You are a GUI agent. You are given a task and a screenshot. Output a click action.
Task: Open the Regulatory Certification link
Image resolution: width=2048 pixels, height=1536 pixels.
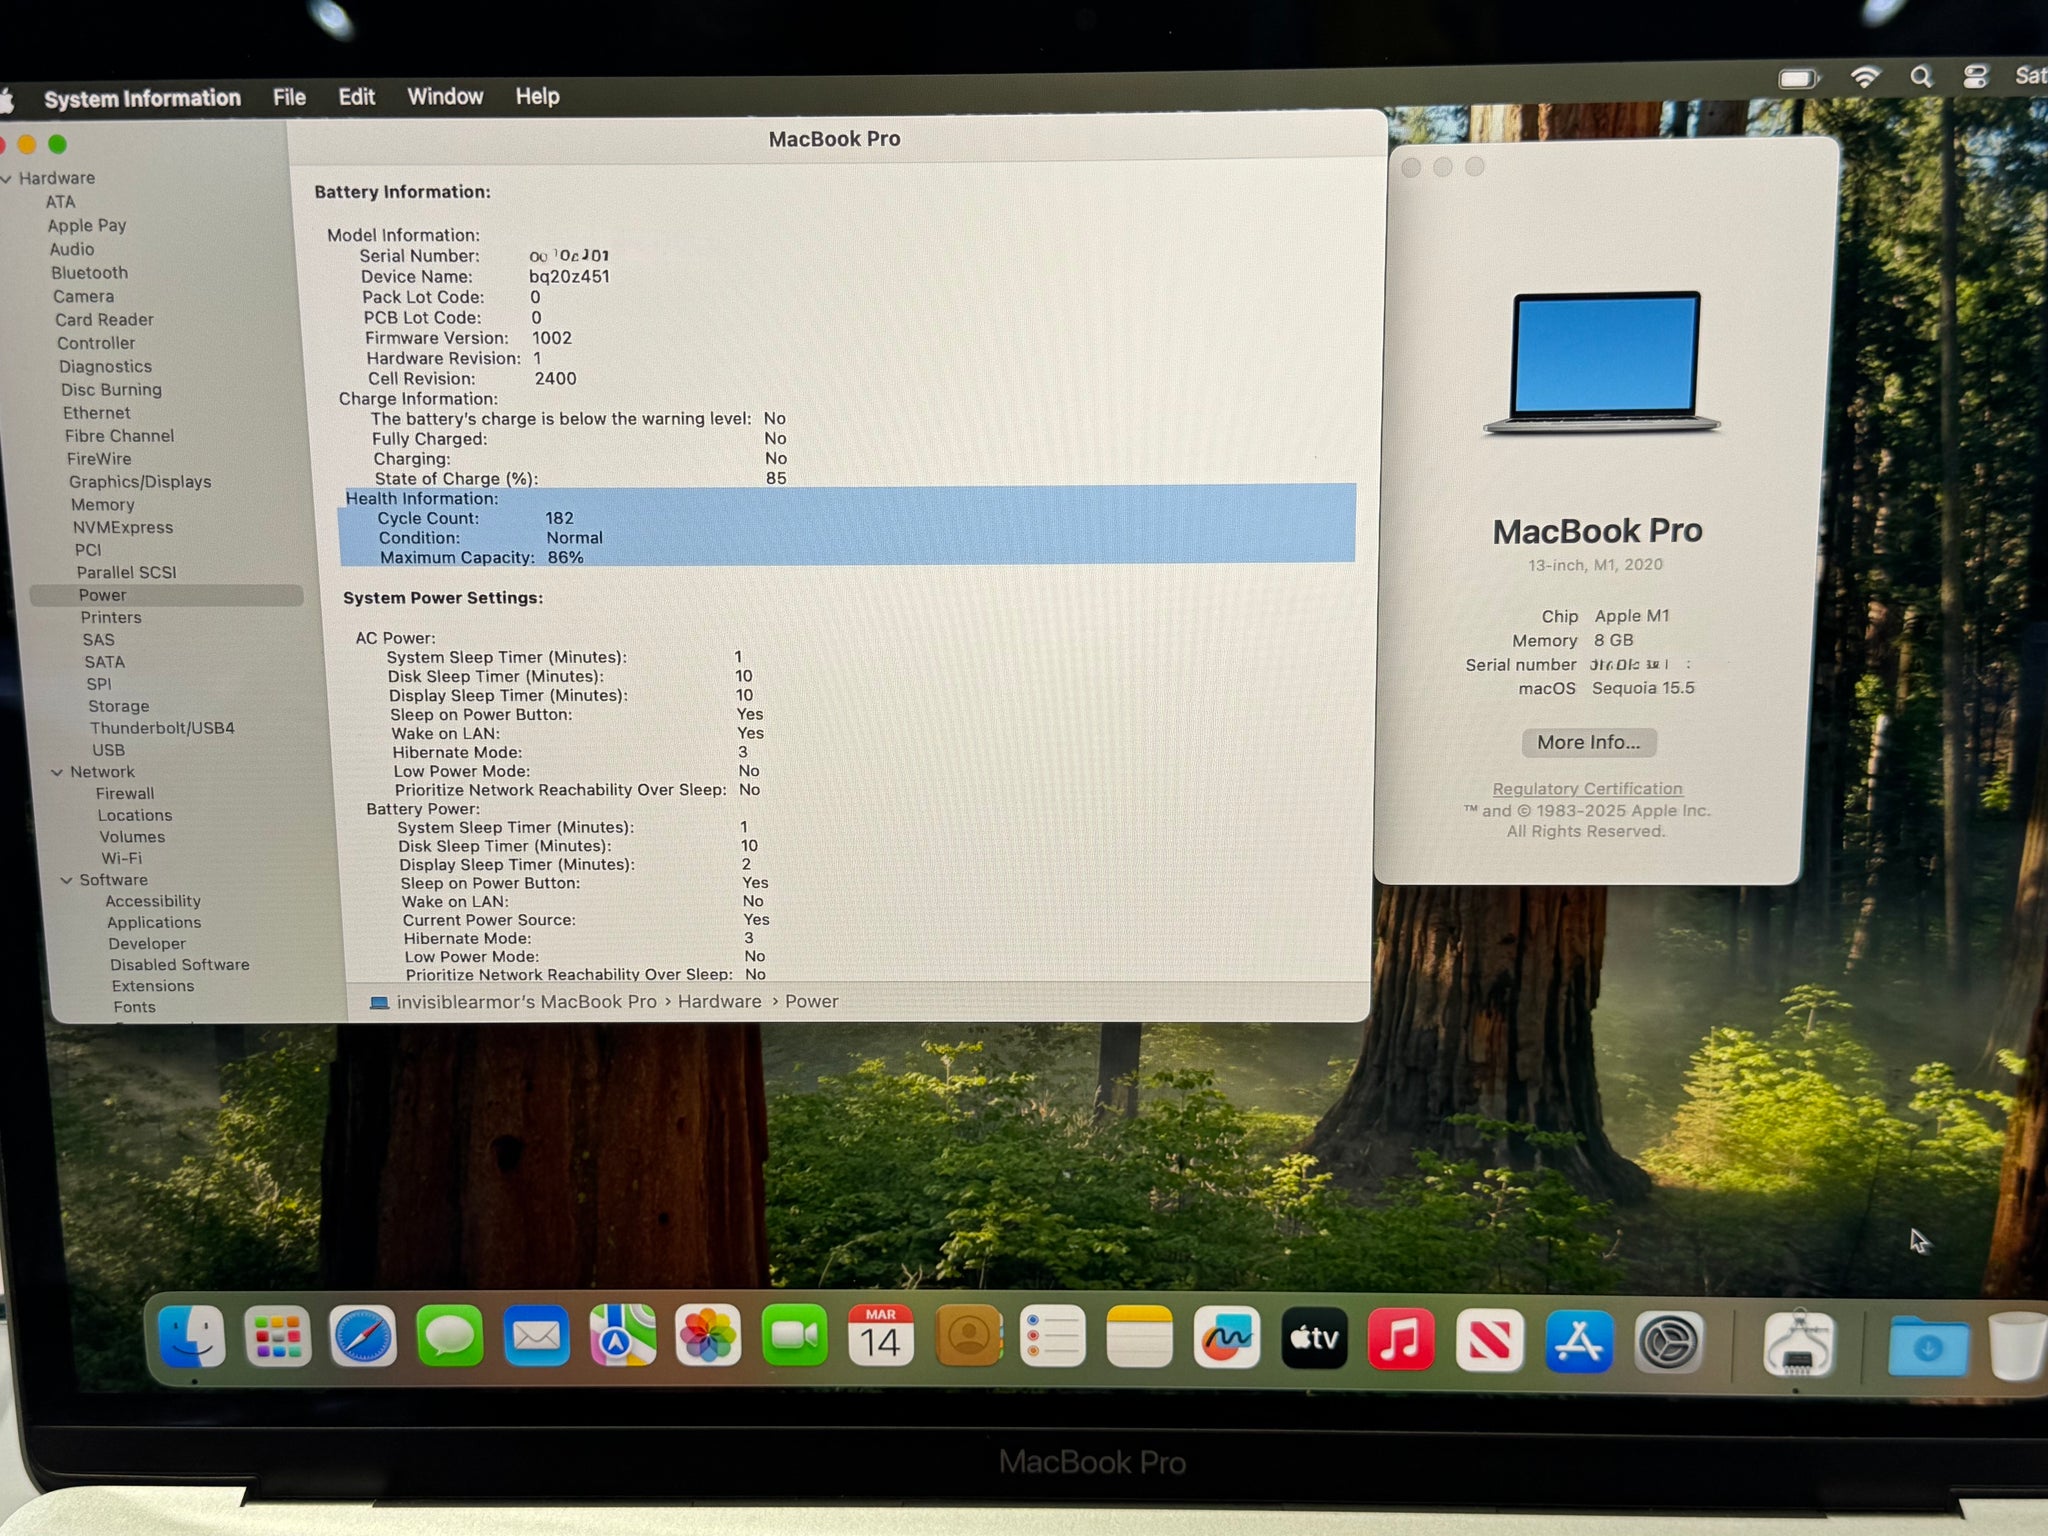1587,789
